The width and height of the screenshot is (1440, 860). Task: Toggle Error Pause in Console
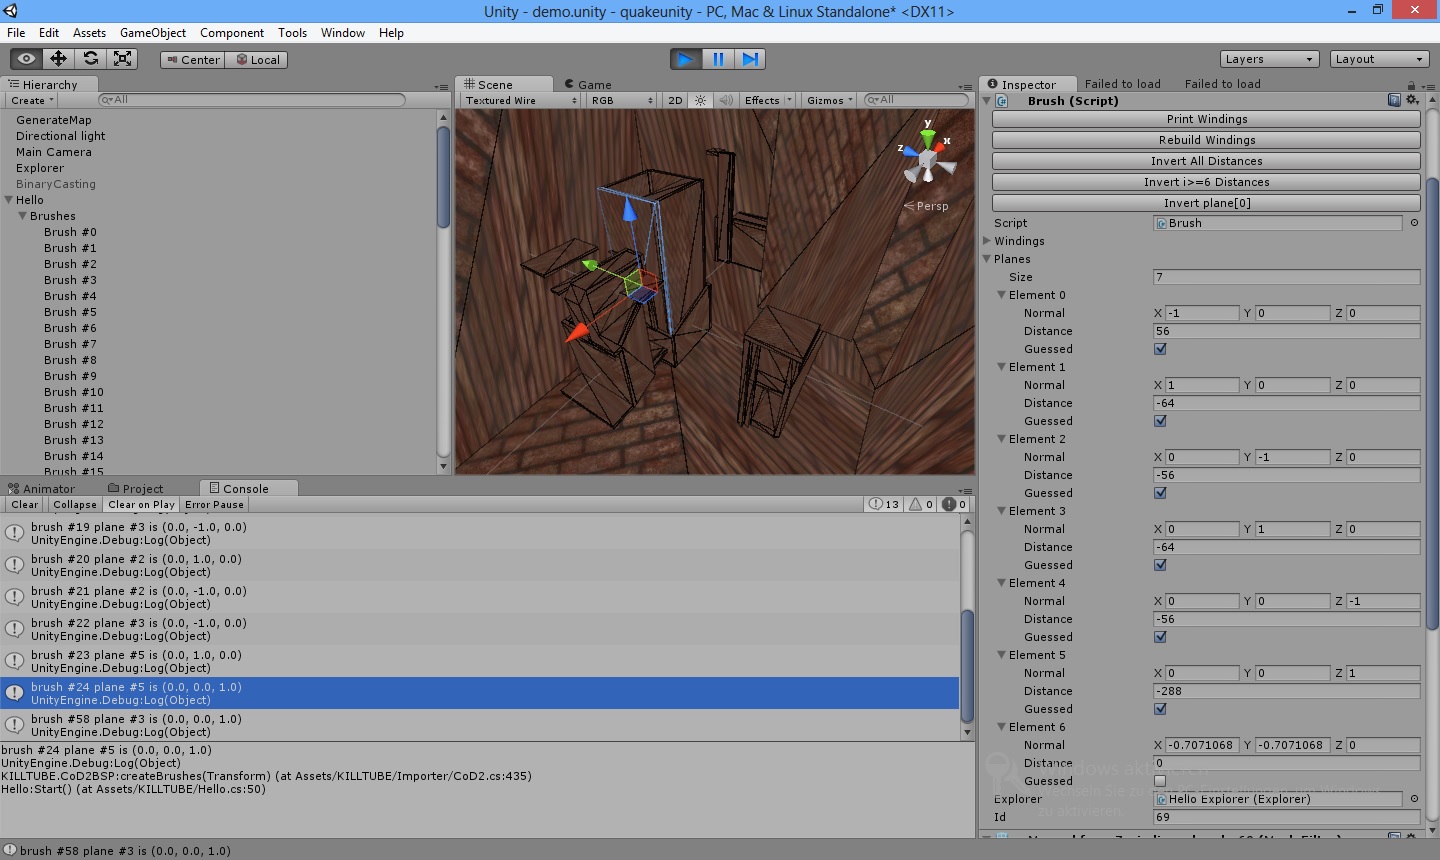[x=214, y=504]
